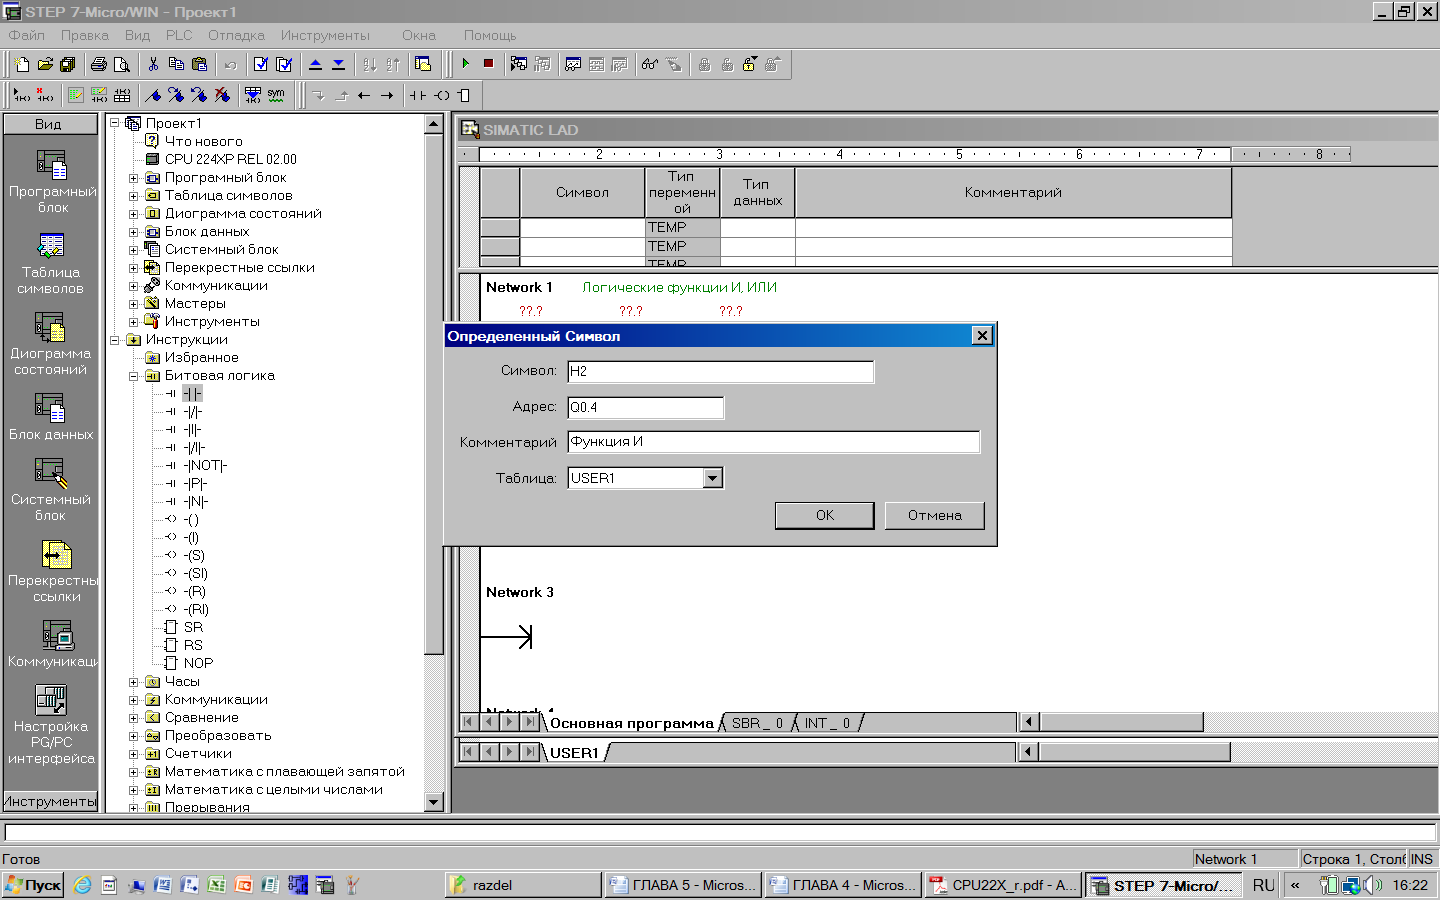This screenshot has width=1440, height=900.
Task: Click the glasses program status icon
Action: pos(650,64)
